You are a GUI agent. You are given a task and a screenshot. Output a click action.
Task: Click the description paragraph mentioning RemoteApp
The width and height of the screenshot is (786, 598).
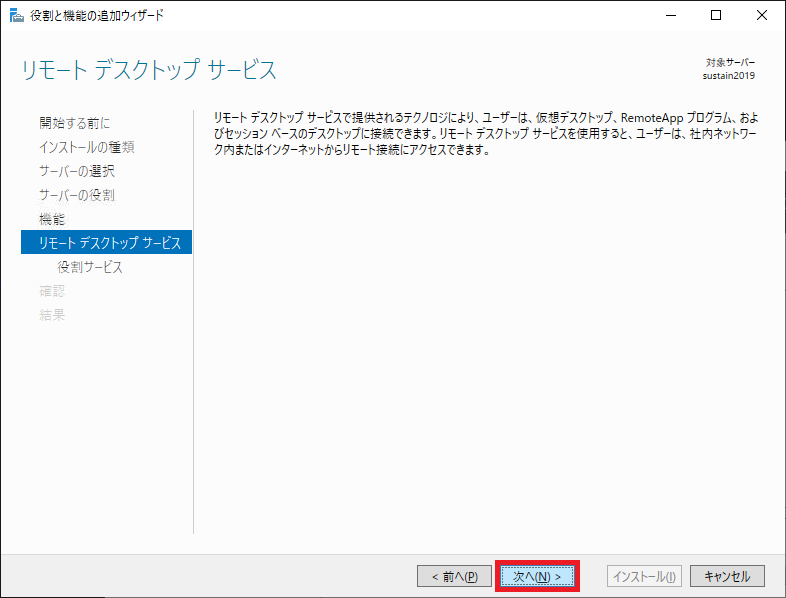click(486, 133)
